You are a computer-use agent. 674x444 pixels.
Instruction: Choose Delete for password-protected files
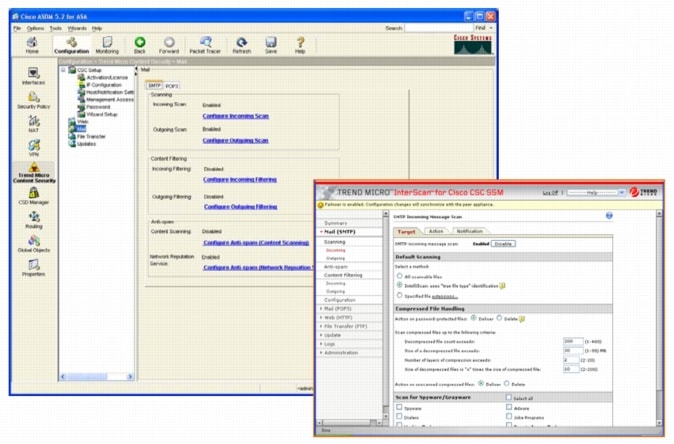coord(499,318)
